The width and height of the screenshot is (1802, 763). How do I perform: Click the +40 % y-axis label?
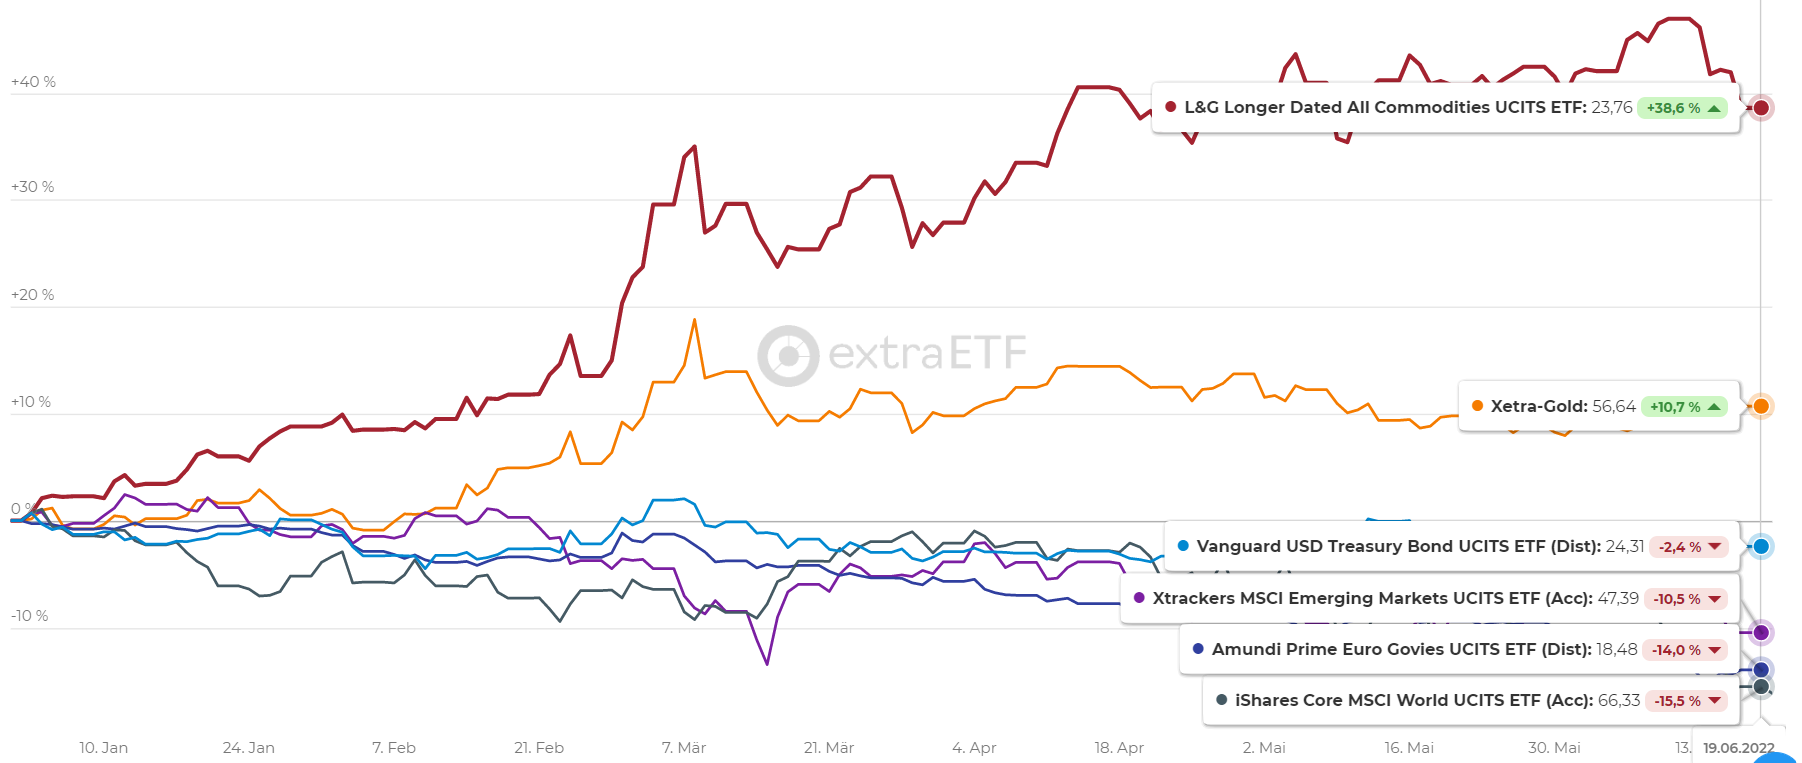click(33, 82)
